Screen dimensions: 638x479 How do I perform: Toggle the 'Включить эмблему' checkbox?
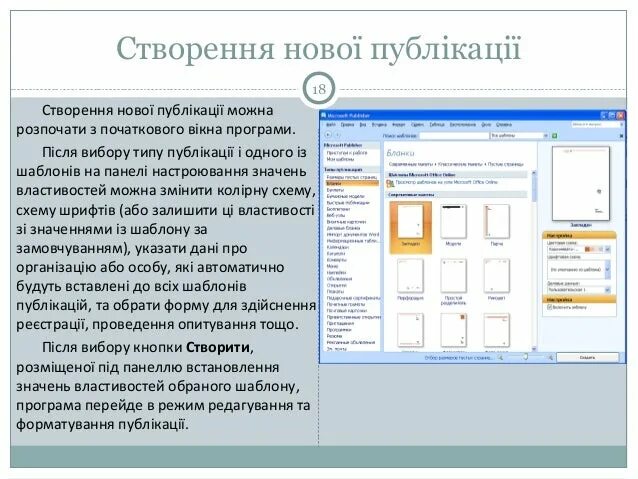coord(550,307)
